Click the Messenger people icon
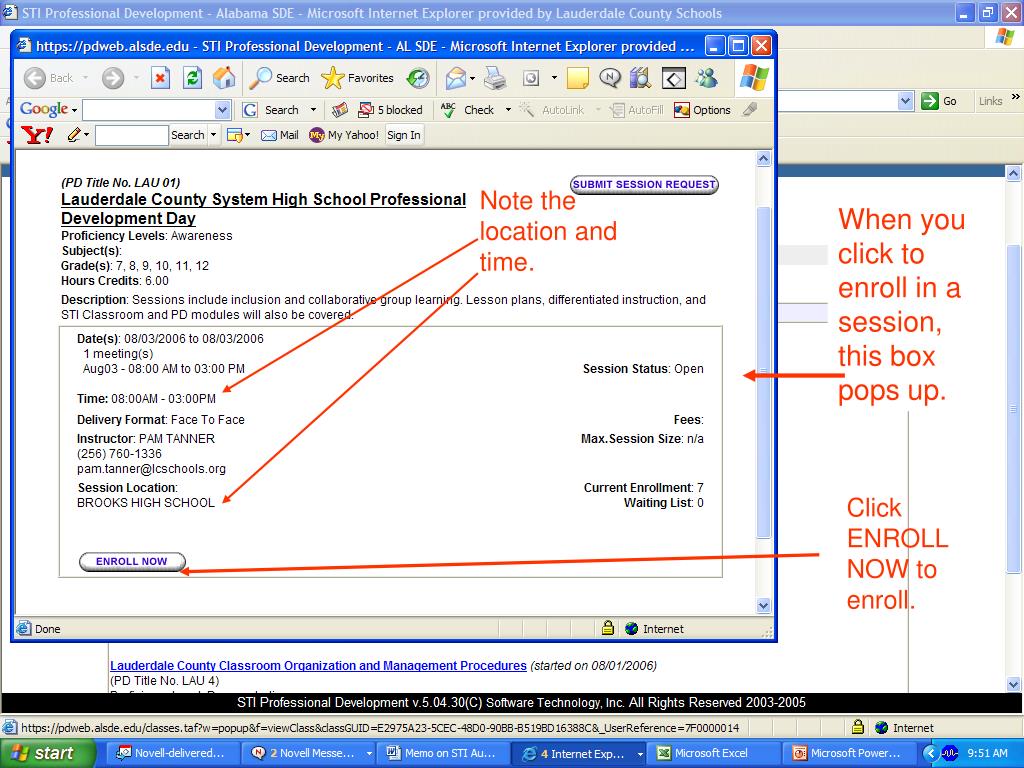Screen dimensions: 1024x768 pos(706,78)
